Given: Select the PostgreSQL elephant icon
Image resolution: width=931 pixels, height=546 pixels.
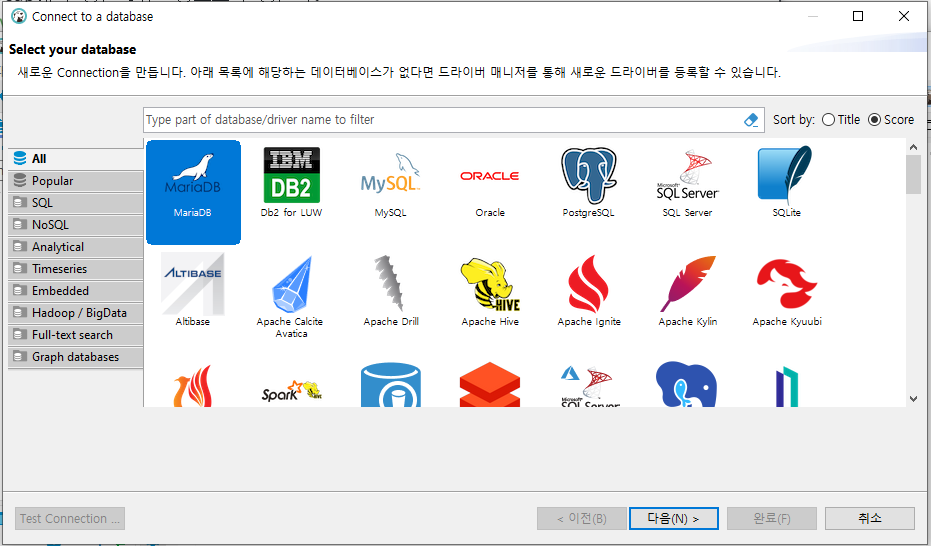Looking at the screenshot, I should [588, 183].
